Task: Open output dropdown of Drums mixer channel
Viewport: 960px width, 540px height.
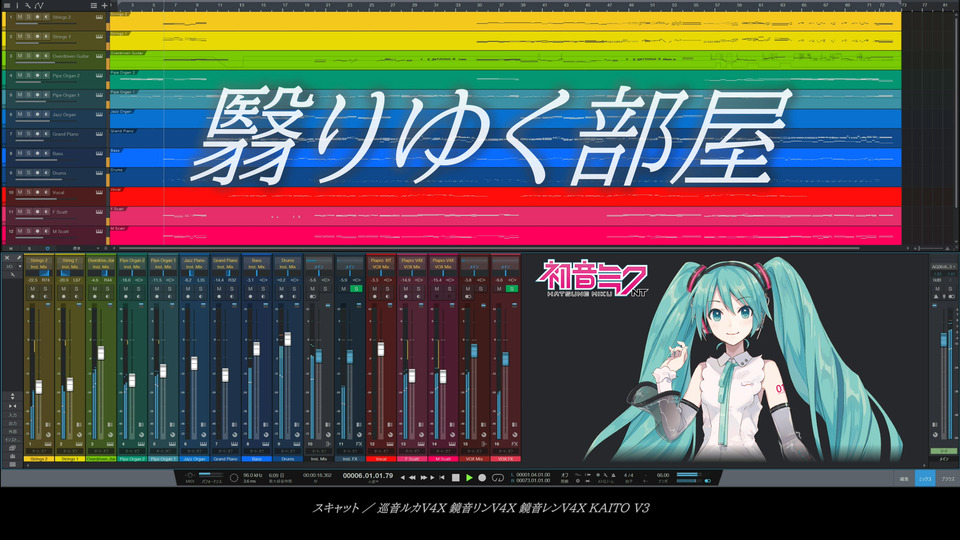Action: tap(288, 267)
